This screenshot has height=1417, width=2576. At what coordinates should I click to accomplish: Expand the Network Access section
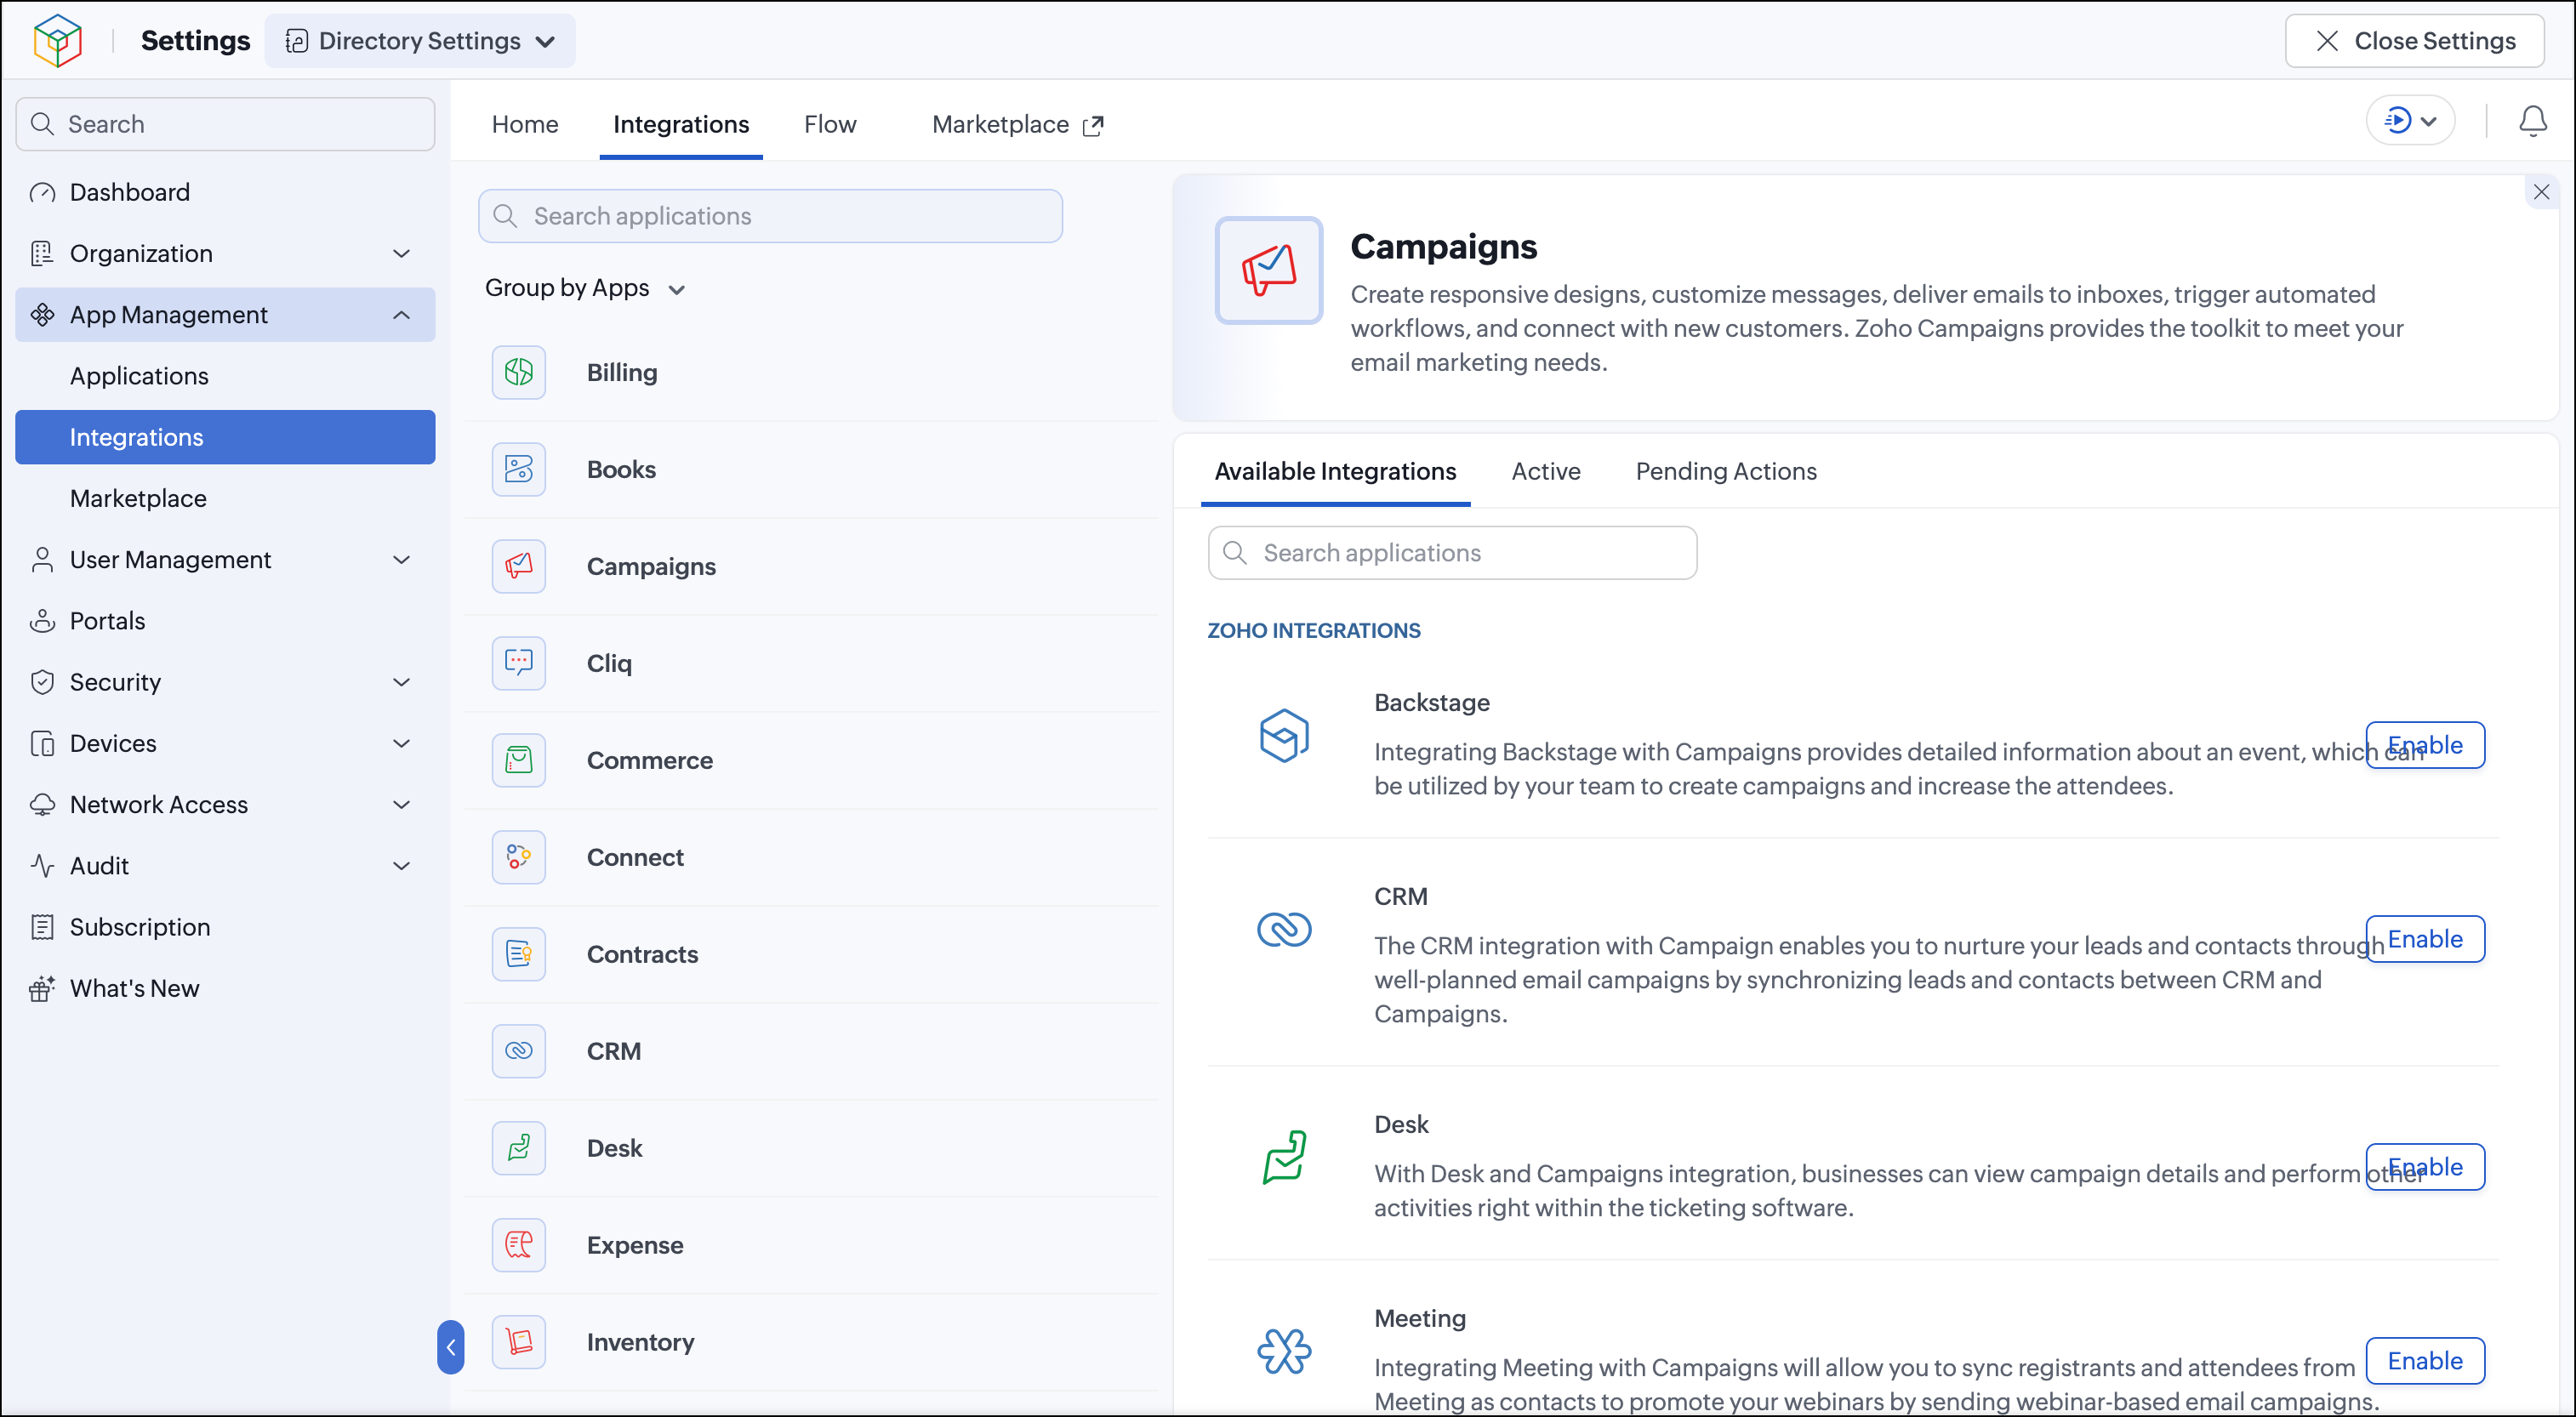point(401,805)
